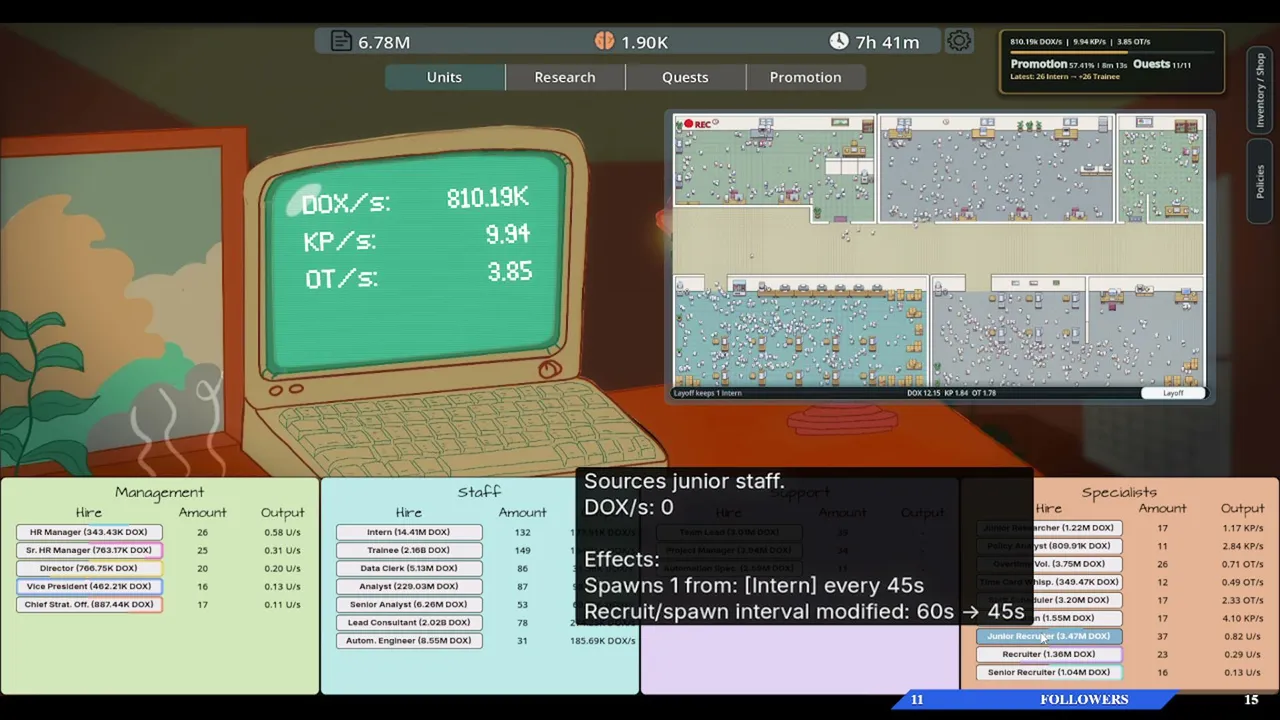
Task: Open the settings gear icon
Action: 958,41
